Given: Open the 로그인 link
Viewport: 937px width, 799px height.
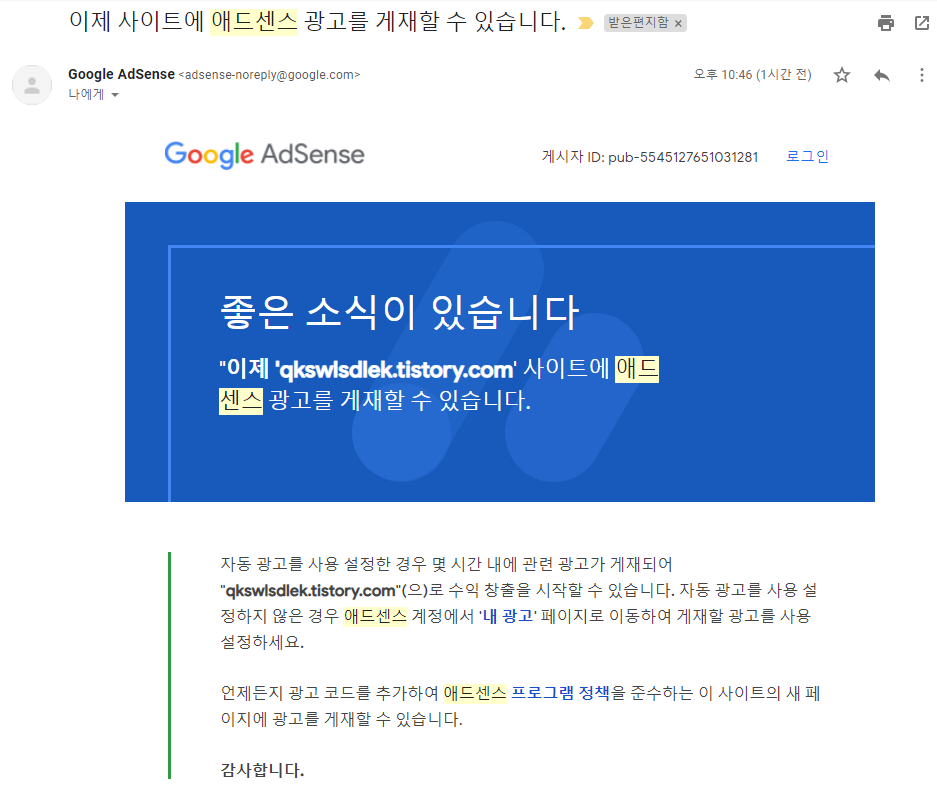Looking at the screenshot, I should [x=807, y=156].
